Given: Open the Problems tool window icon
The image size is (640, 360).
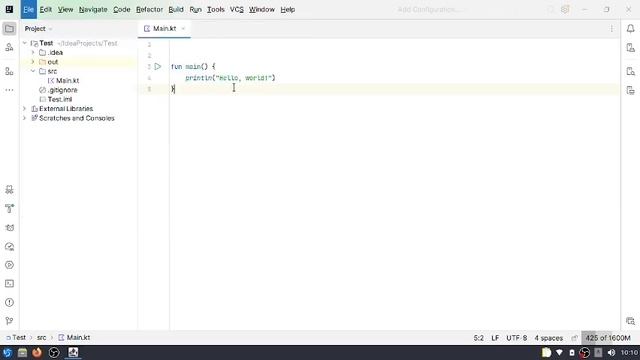Looking at the screenshot, I should pos(9,302).
